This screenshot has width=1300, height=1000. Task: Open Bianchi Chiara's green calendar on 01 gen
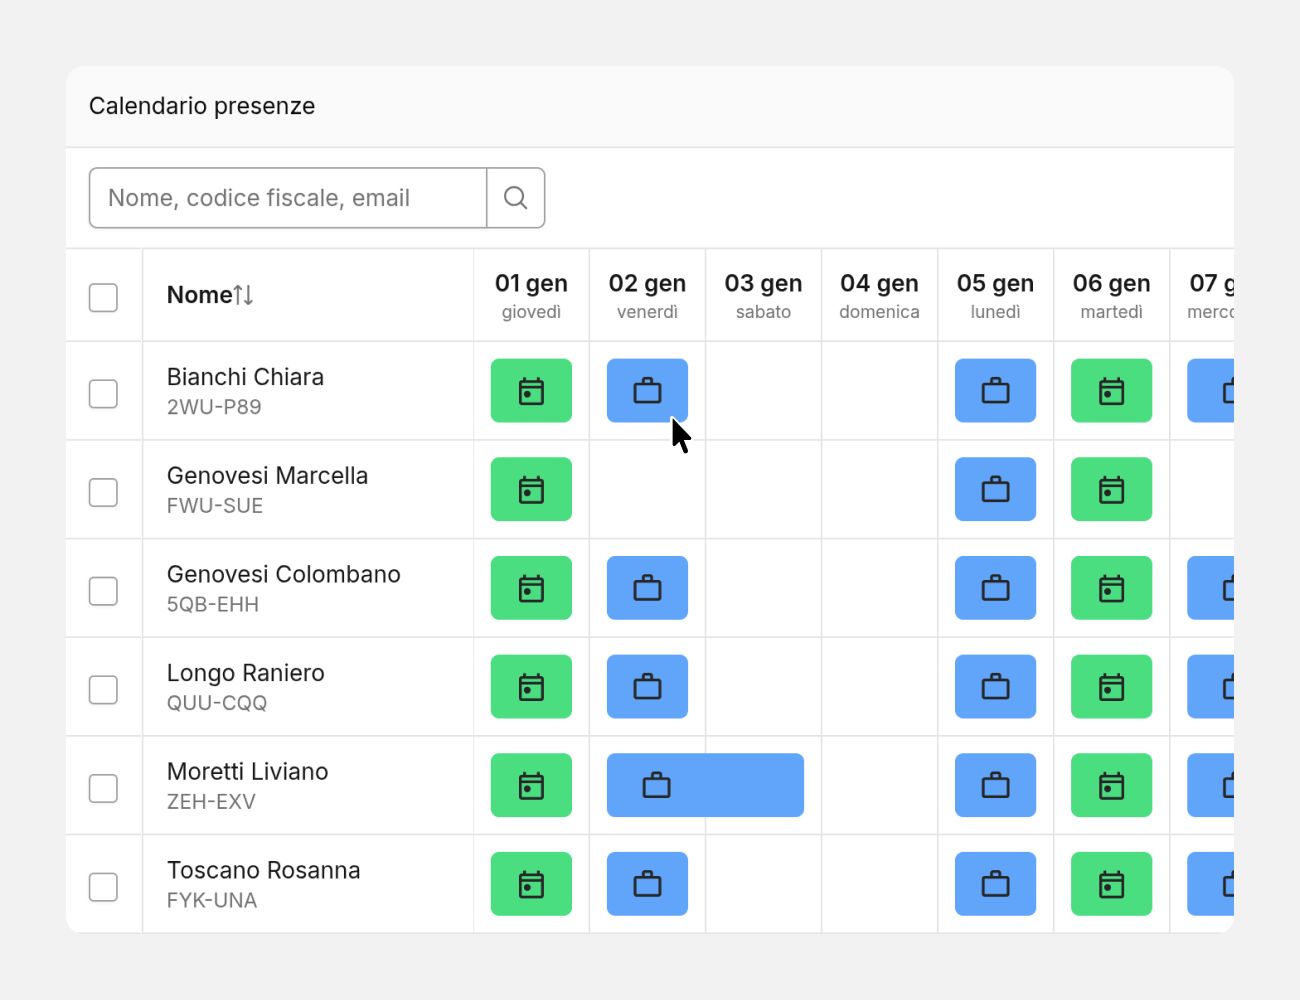point(531,391)
